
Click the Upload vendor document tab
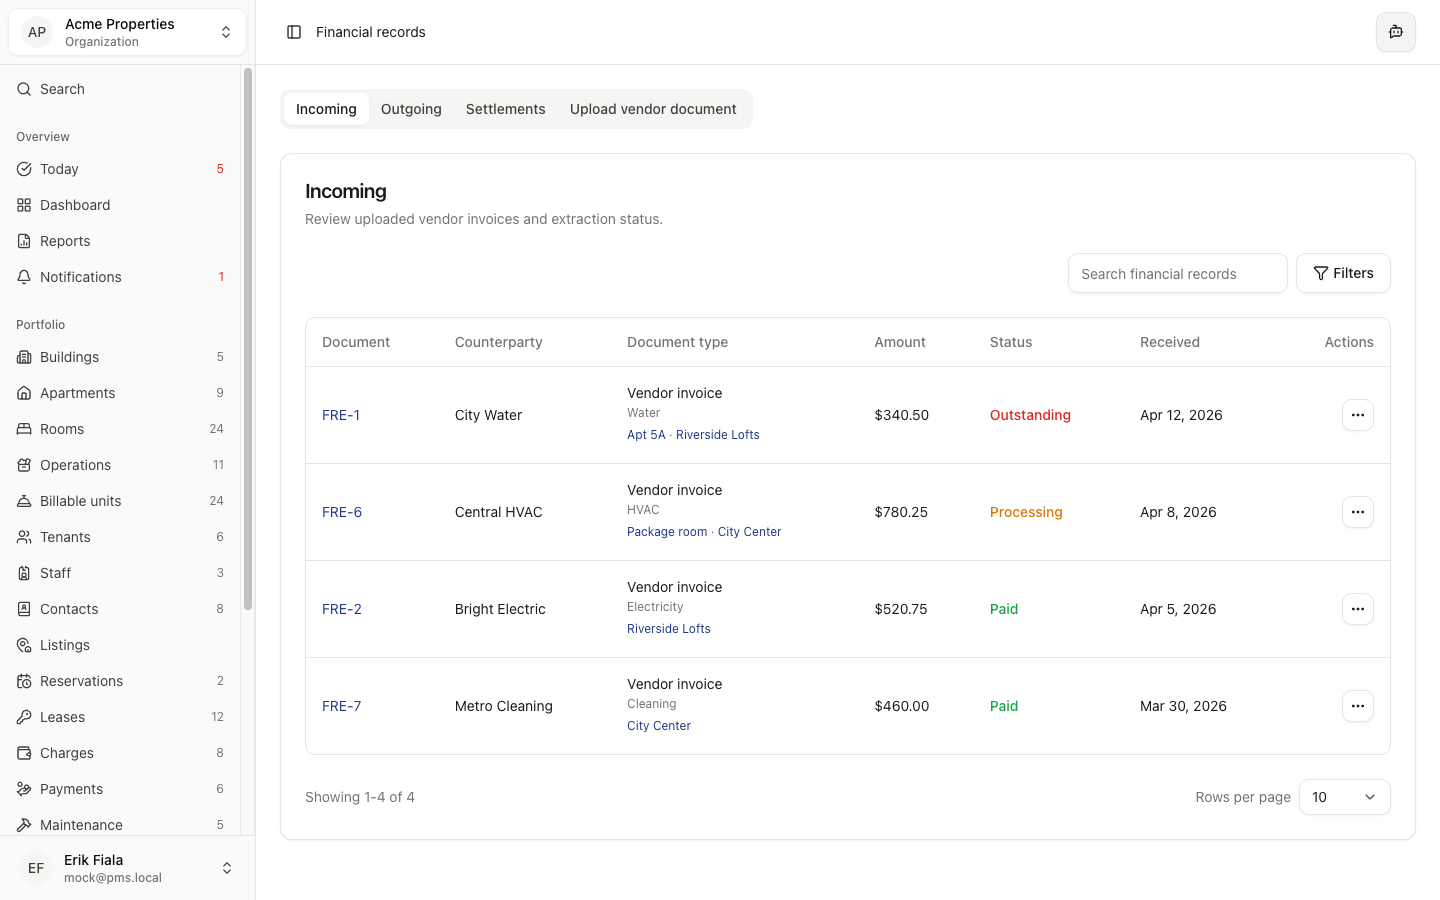(653, 109)
